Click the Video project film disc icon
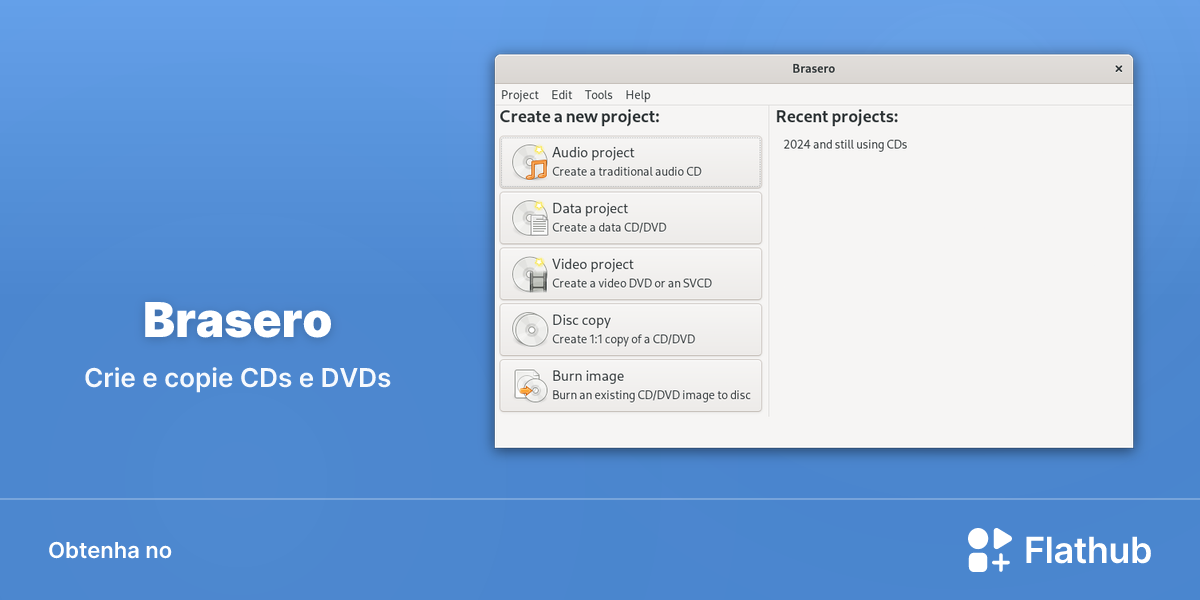 pyautogui.click(x=530, y=274)
